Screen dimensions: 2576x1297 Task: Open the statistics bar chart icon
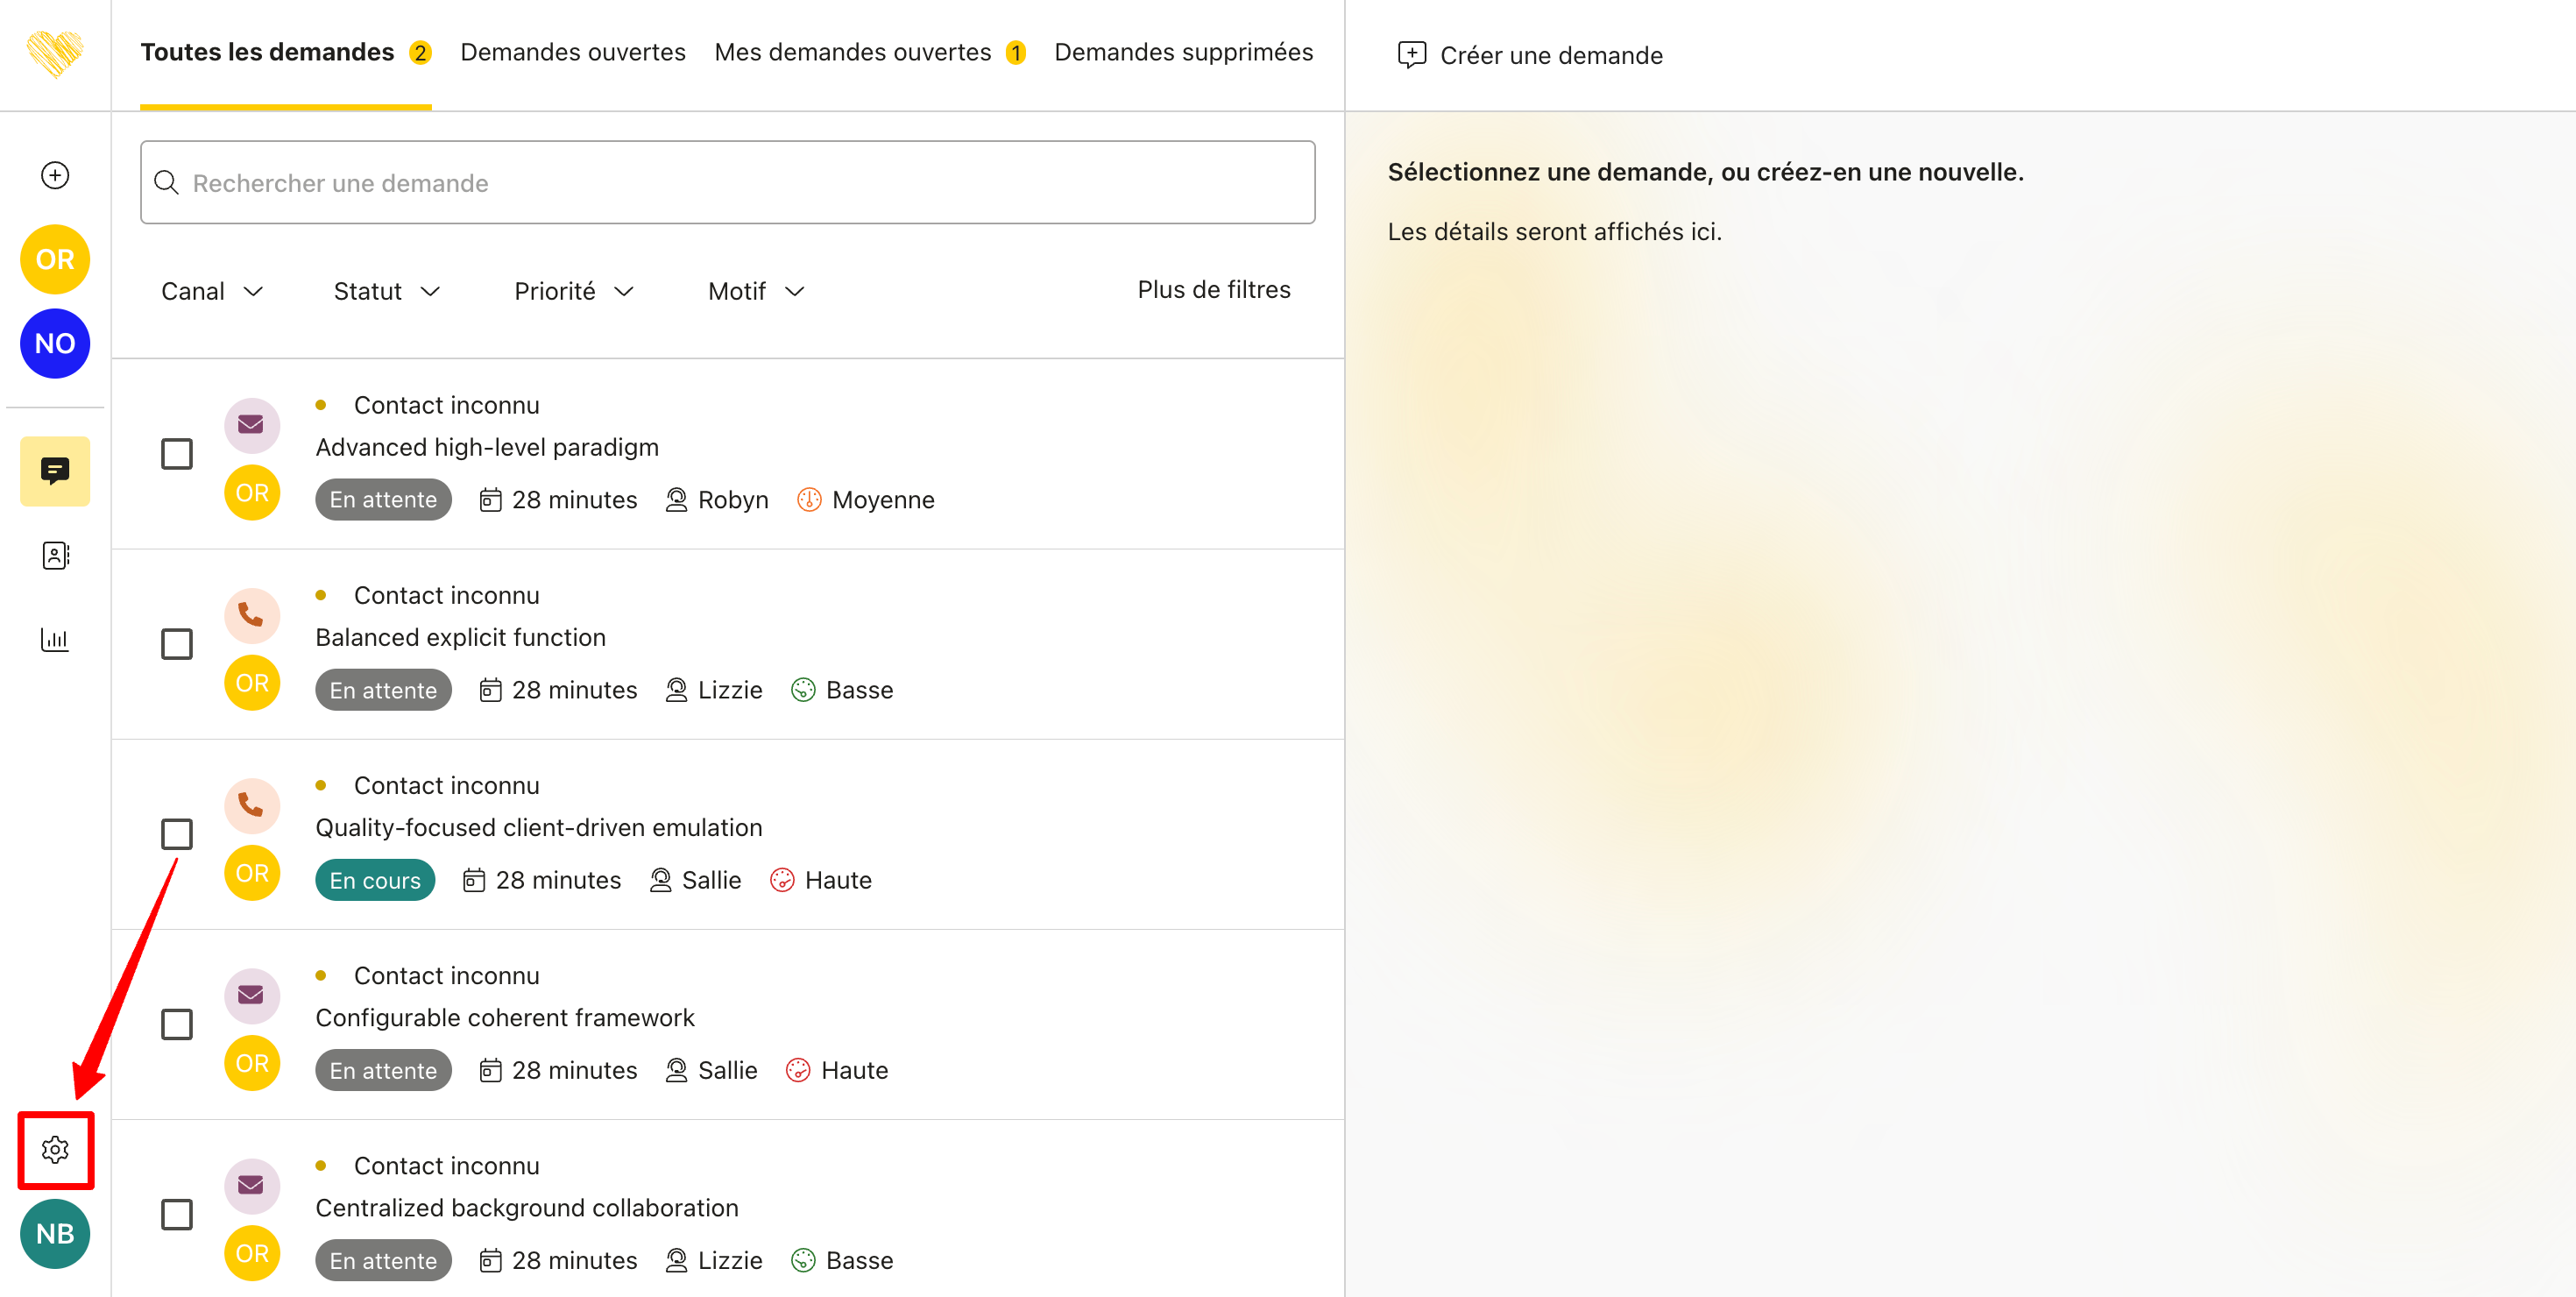(55, 639)
